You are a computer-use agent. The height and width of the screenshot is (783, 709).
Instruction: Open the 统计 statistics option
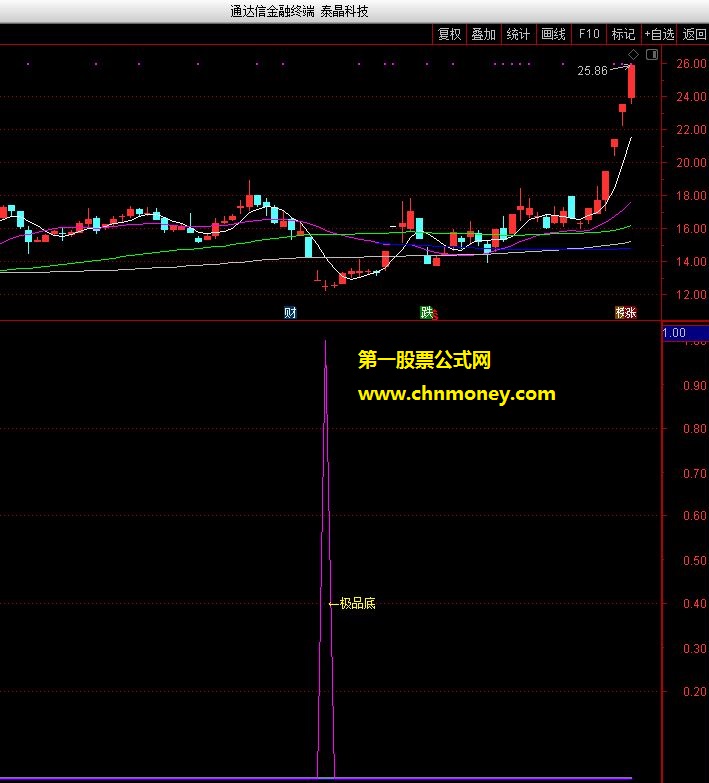518,34
